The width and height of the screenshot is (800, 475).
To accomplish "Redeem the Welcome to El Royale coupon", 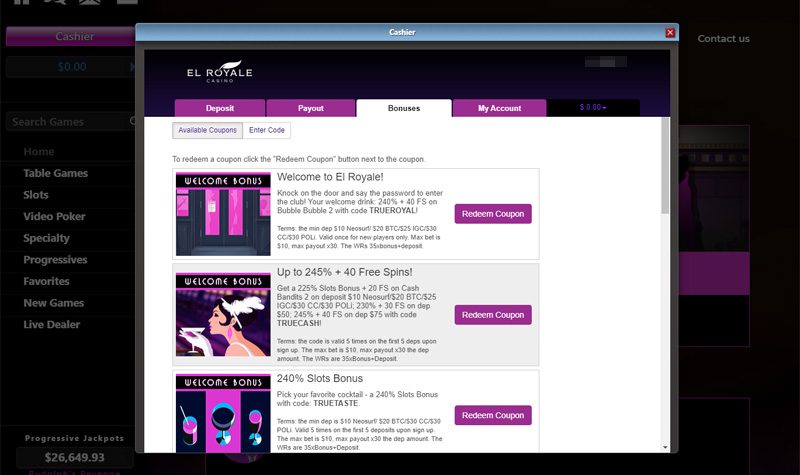I will point(493,214).
